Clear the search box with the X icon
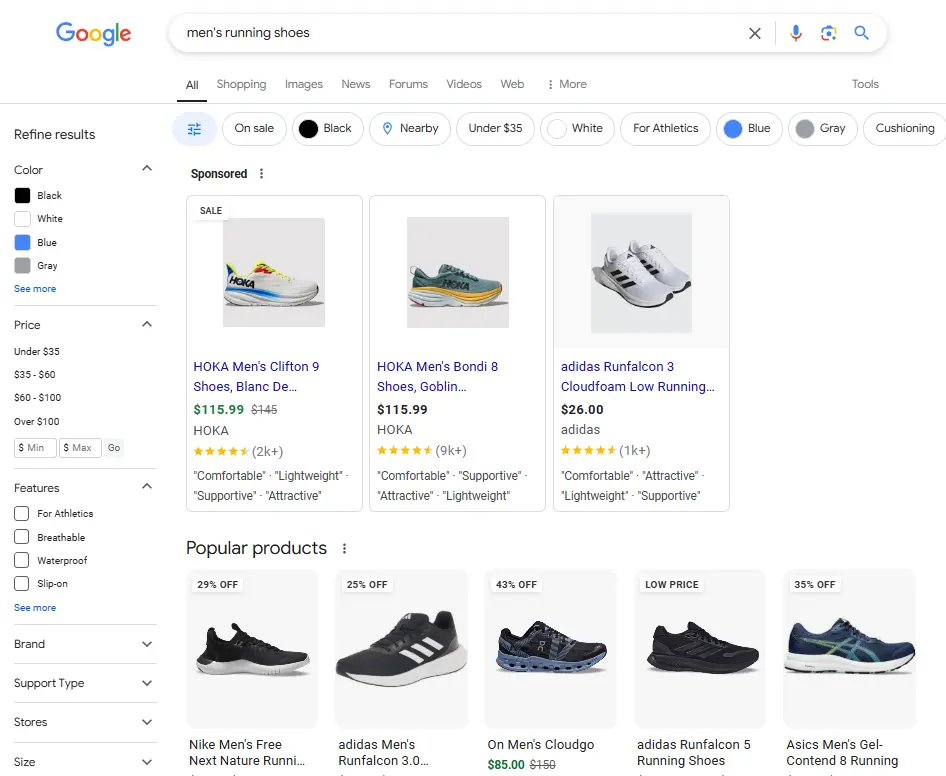This screenshot has height=776, width=946. [755, 33]
